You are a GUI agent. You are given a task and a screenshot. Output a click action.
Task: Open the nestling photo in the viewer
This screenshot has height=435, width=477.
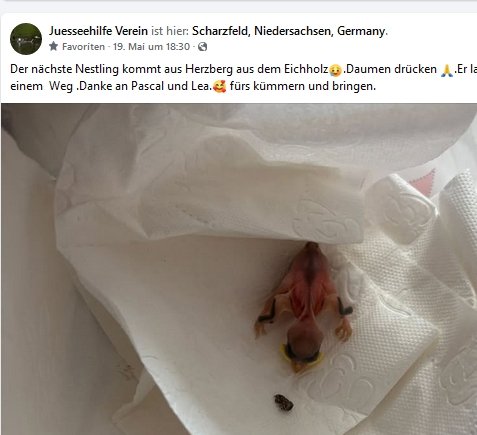click(239, 269)
